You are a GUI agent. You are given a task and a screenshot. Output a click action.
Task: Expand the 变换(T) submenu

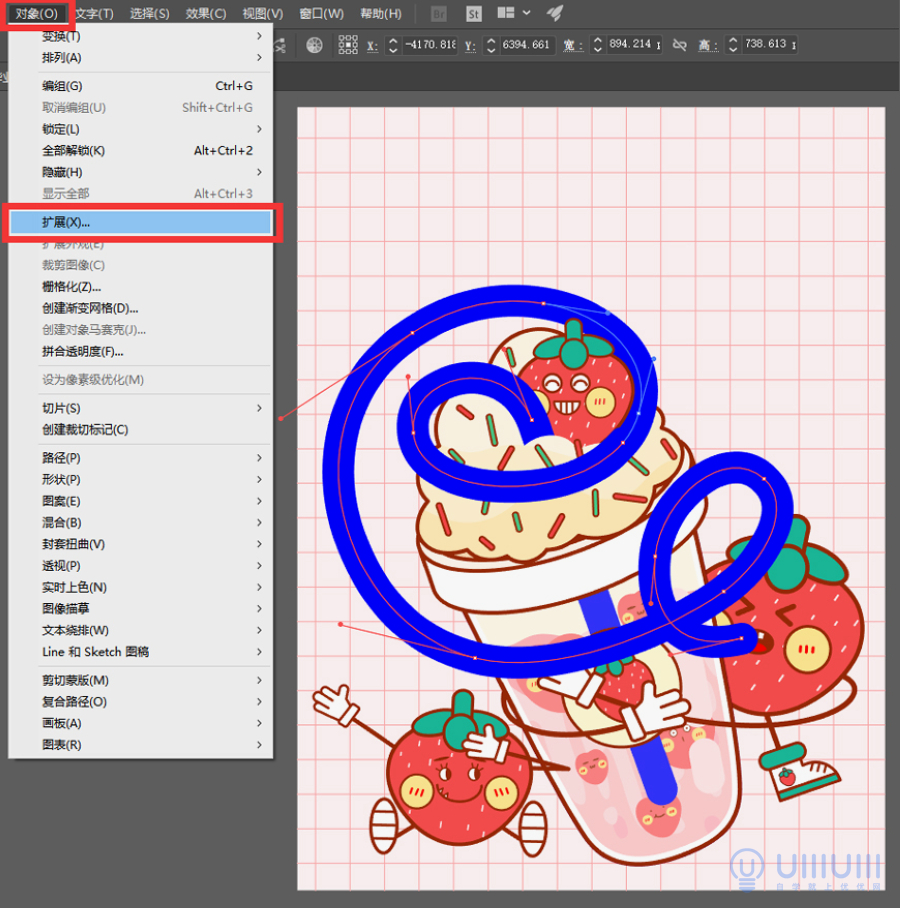pyautogui.click(x=140, y=36)
